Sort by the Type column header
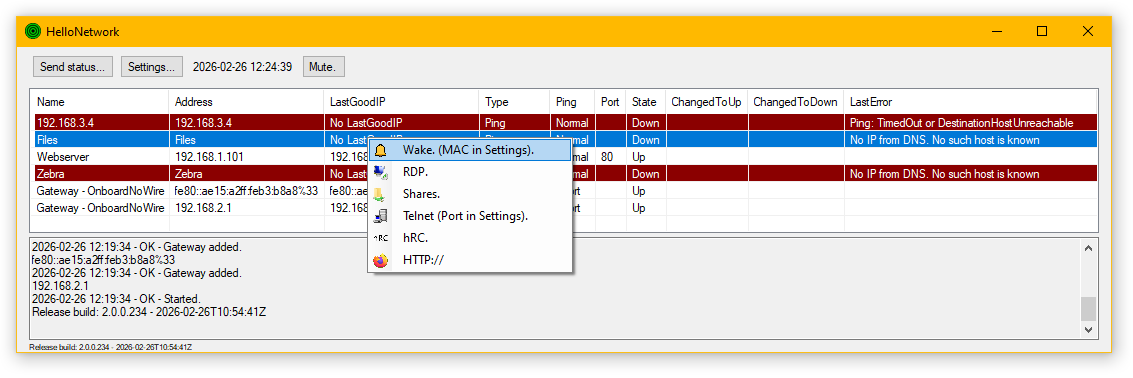1133x378 pixels. tap(514, 102)
